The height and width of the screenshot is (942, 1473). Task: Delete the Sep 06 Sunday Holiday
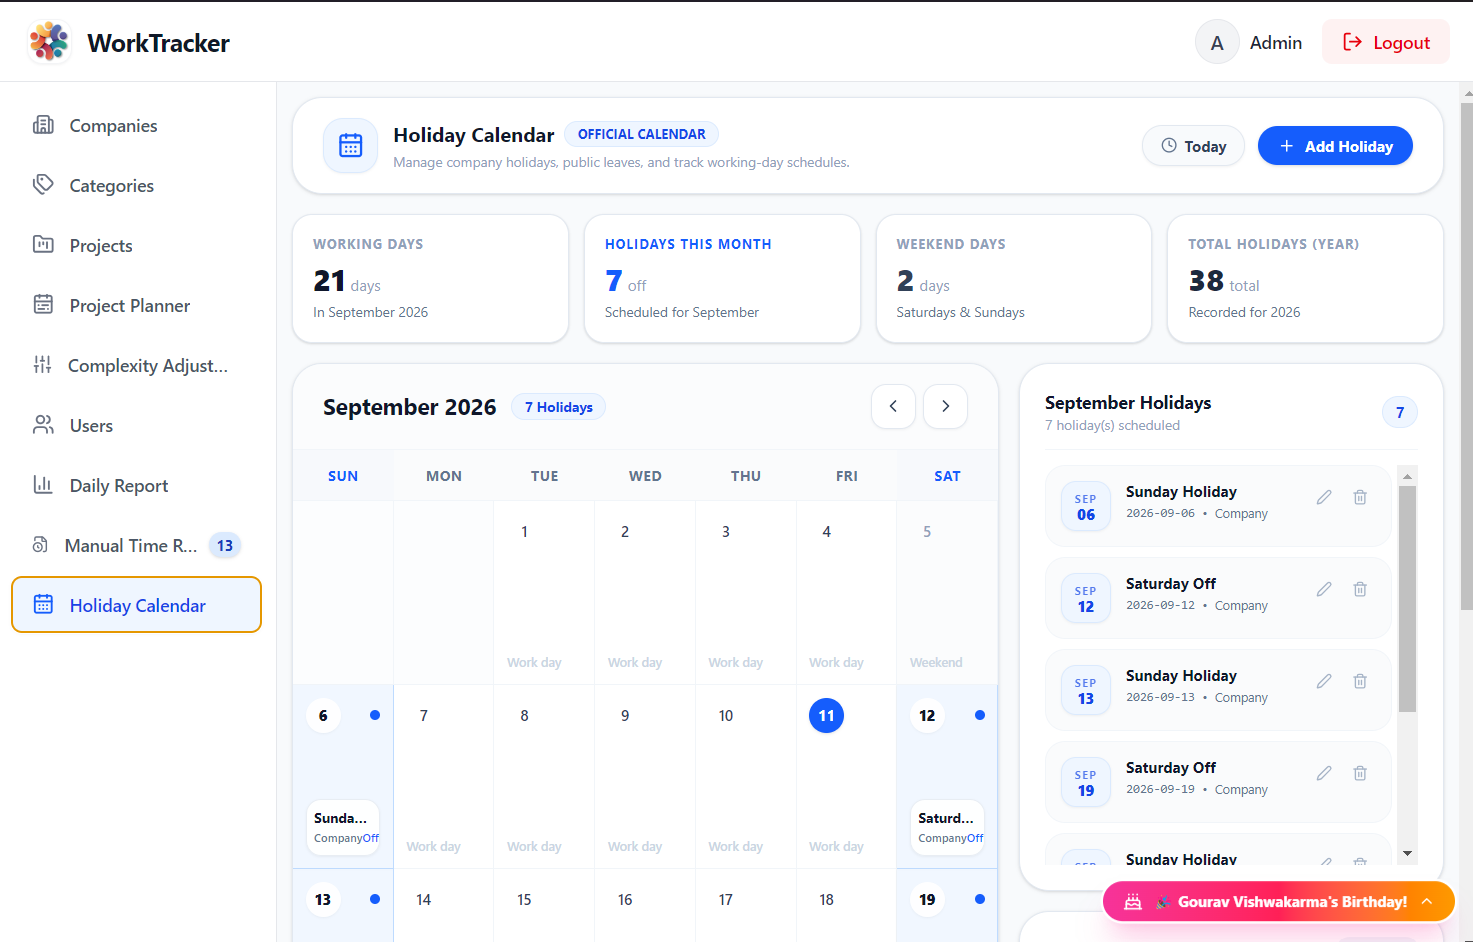click(1360, 497)
